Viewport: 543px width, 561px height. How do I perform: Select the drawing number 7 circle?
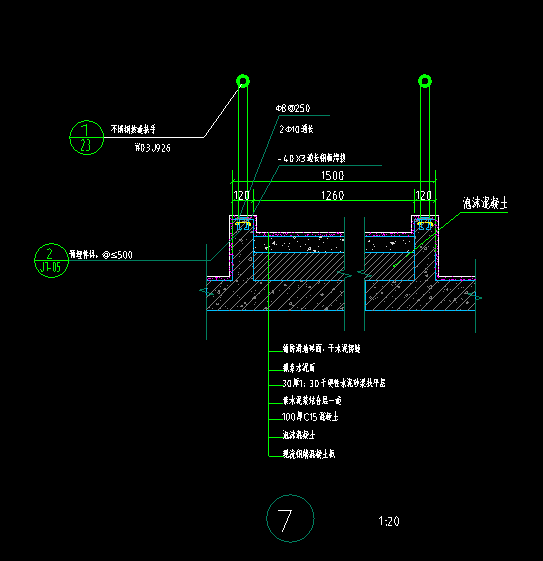tap(290, 518)
